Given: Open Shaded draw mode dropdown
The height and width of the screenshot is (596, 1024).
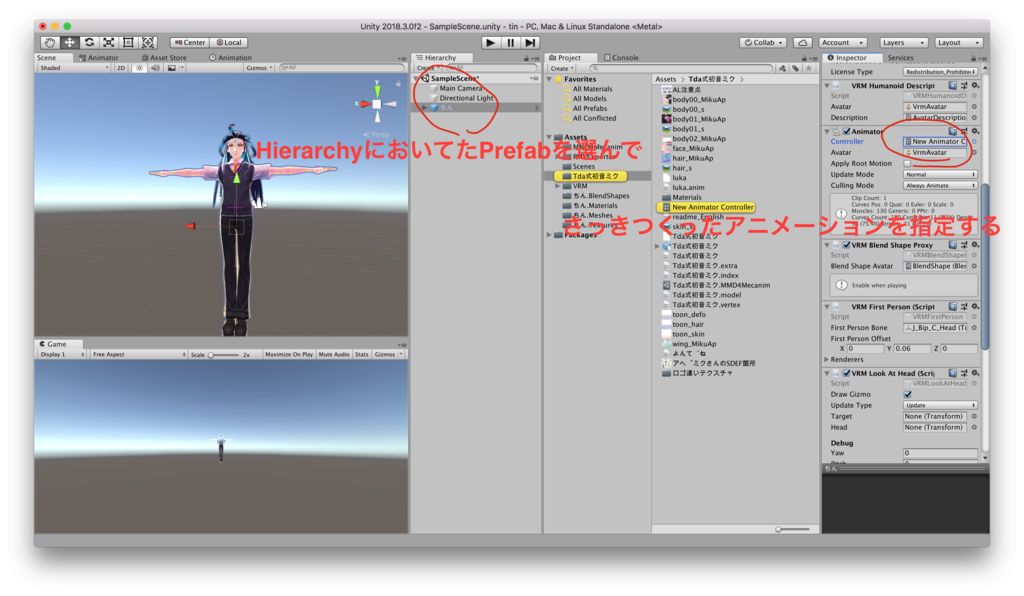Looking at the screenshot, I should point(74,68).
